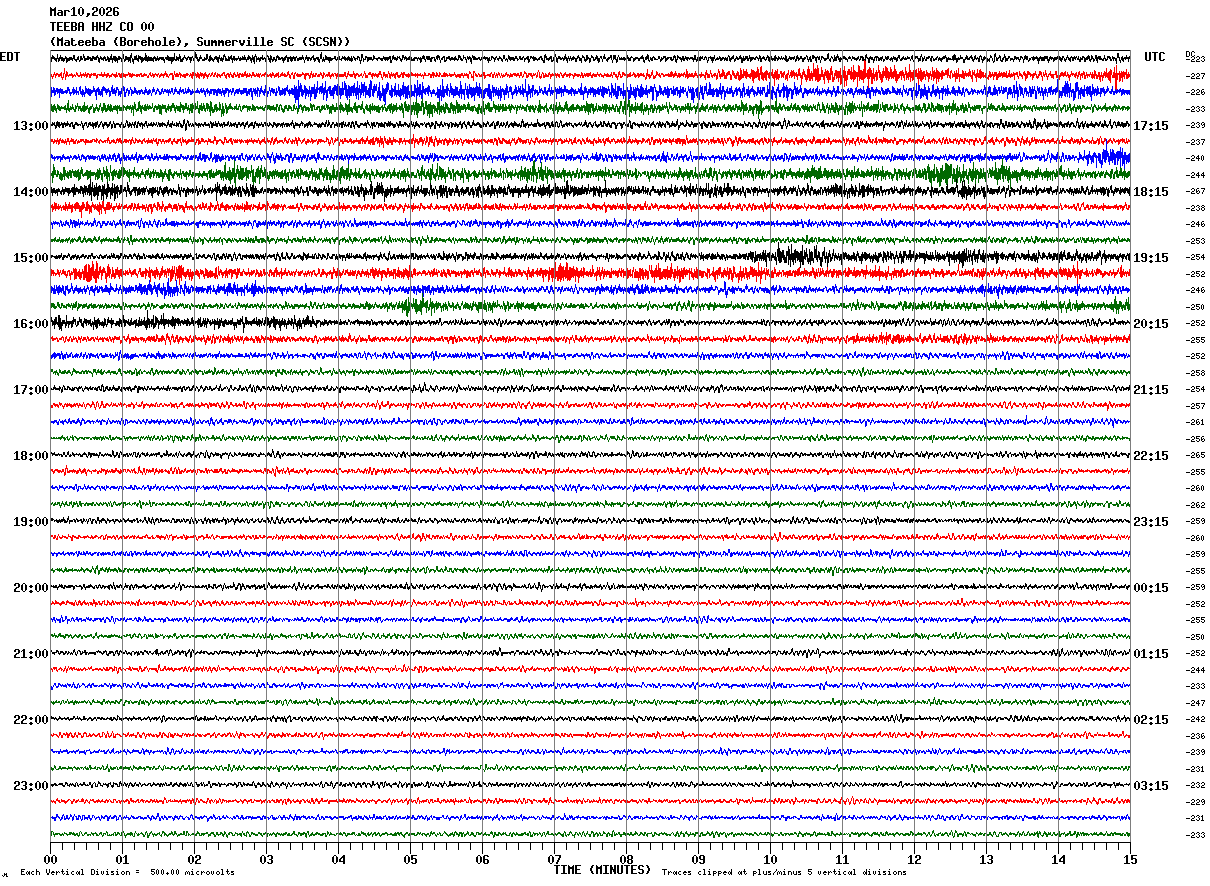Click "Each Vertical Division = 500.00 microvolts" note
Viewport: 1210px width, 886px height.
pos(127,872)
